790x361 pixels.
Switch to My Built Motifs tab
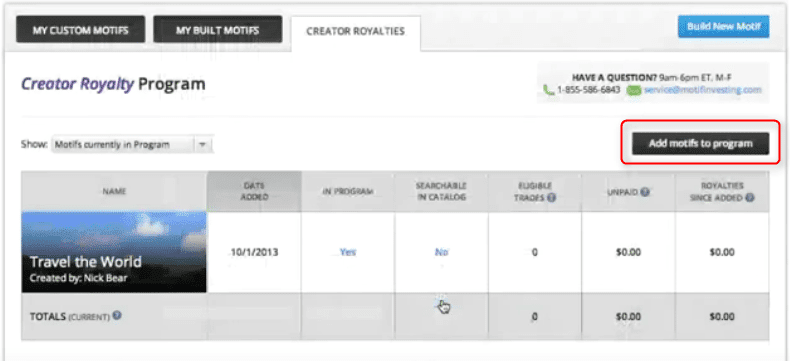218,30
